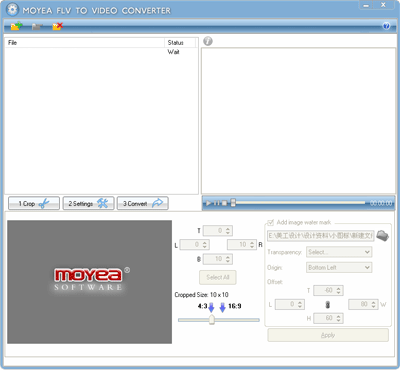Click the gray folder toolbar icon
400x370 pixels.
click(37, 27)
